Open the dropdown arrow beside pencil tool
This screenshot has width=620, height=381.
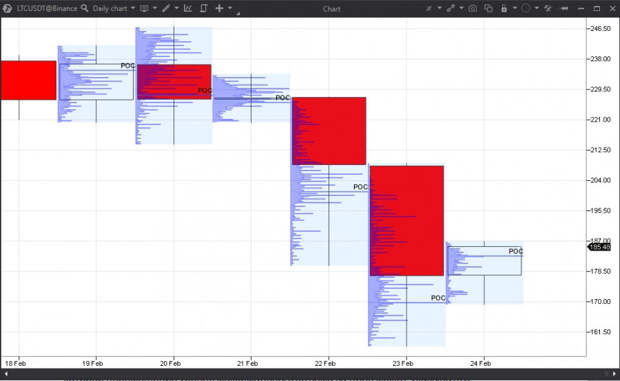pyautogui.click(x=177, y=8)
